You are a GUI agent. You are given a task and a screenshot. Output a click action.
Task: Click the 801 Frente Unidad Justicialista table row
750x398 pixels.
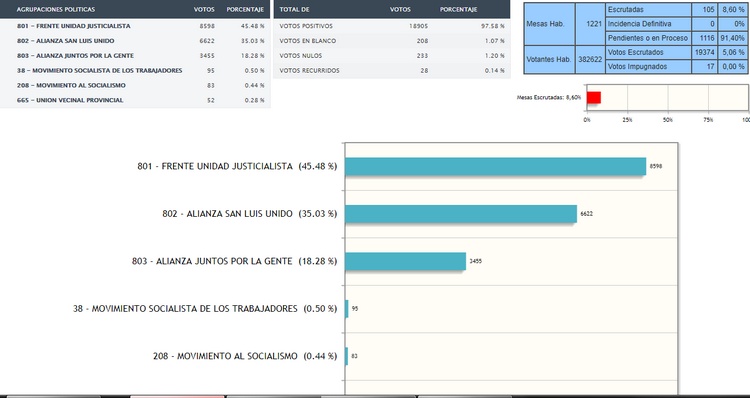pyautogui.click(x=135, y=26)
